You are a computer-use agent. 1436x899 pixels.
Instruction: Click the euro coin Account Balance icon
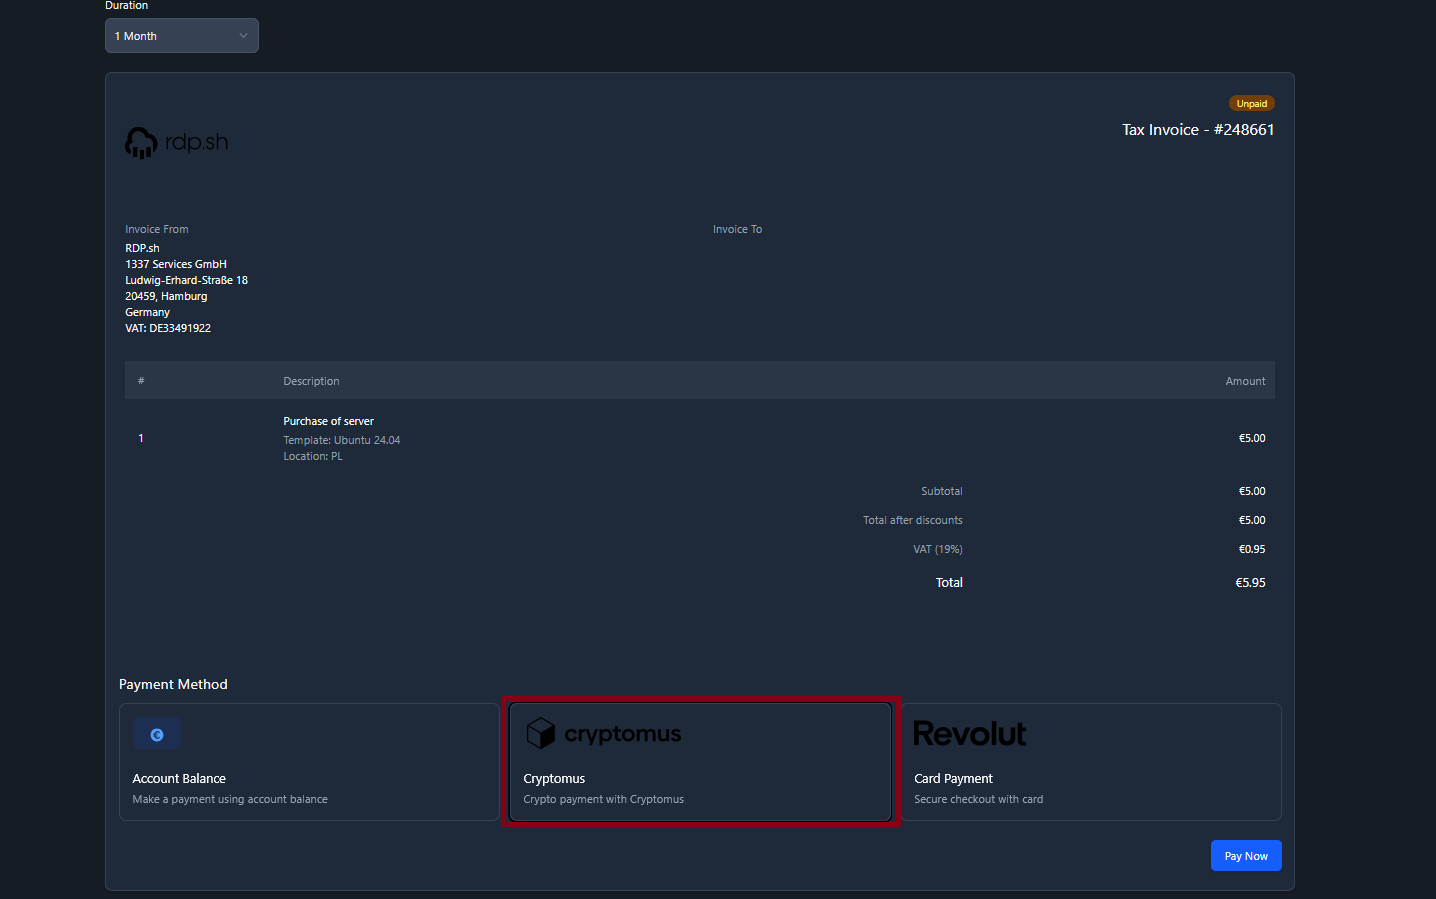click(x=157, y=734)
